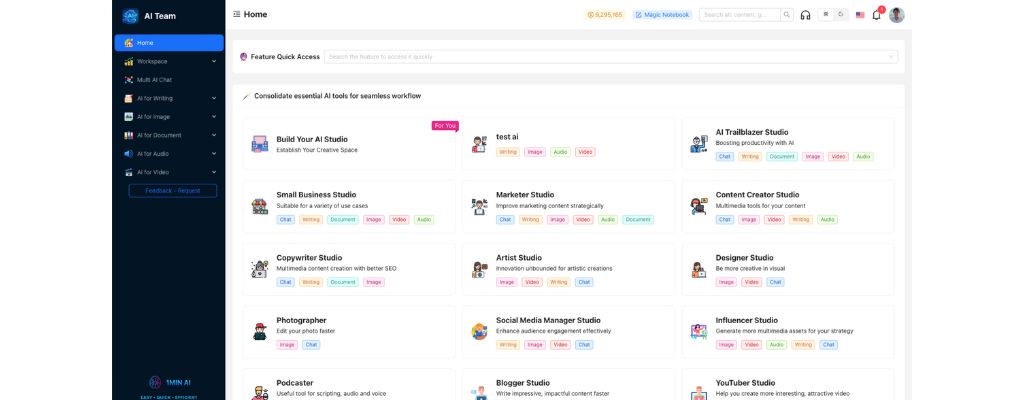This screenshot has height=400, width=1024.
Task: Change language using the US flag icon
Action: pos(860,15)
